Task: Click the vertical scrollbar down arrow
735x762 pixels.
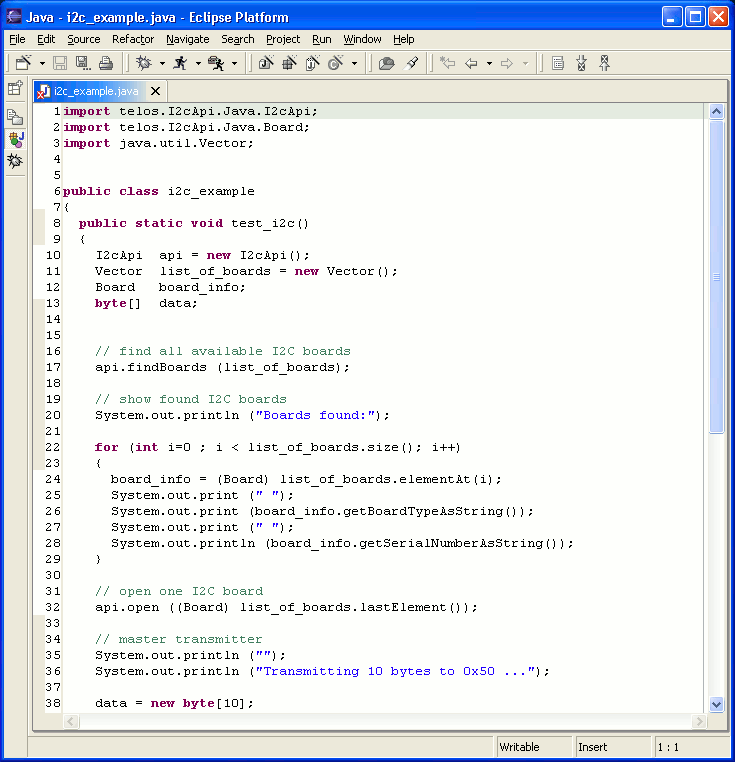Action: pos(716,704)
